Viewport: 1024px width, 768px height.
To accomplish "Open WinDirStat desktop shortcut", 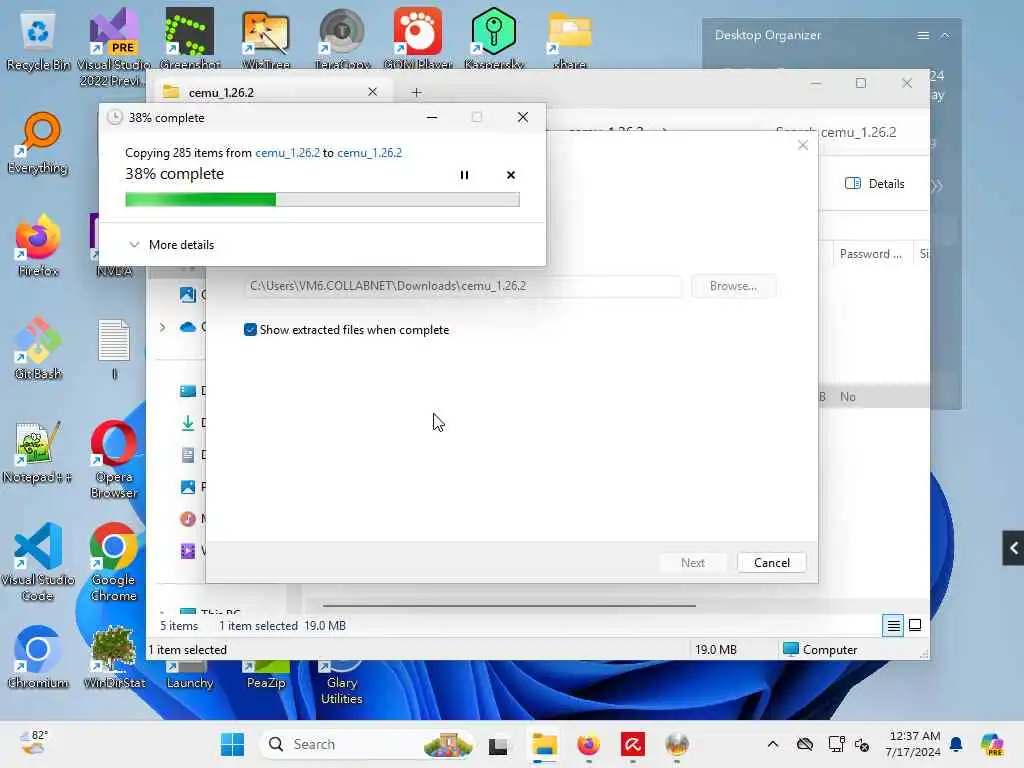I will point(114,658).
